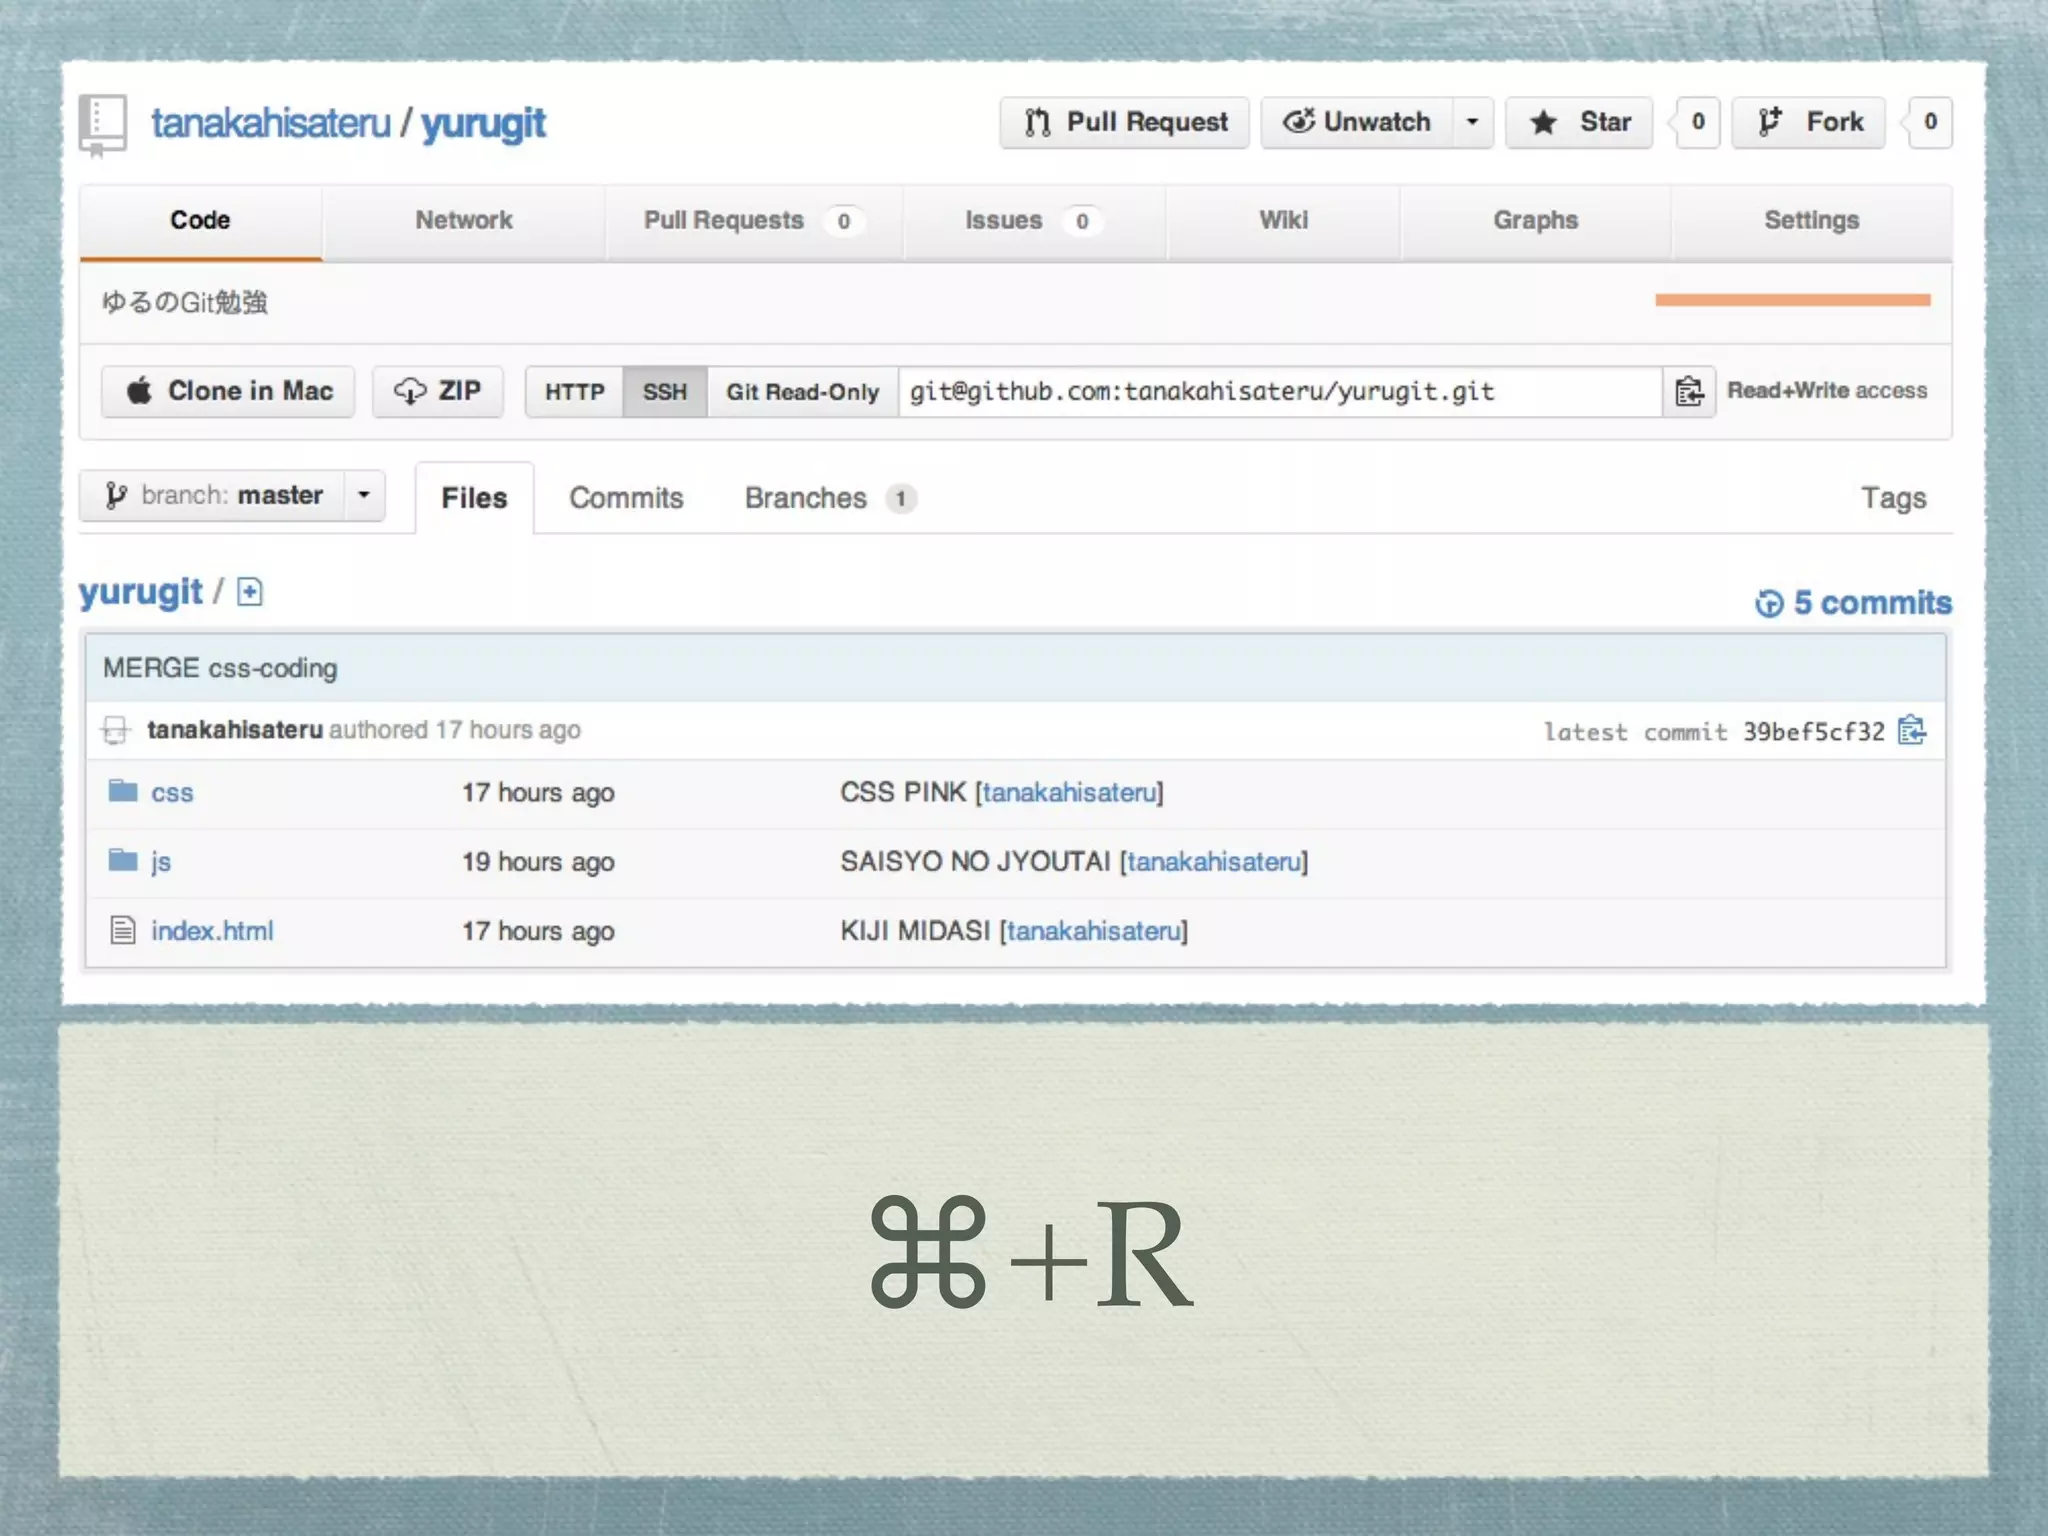Select Git Read-Only protocol

802,391
